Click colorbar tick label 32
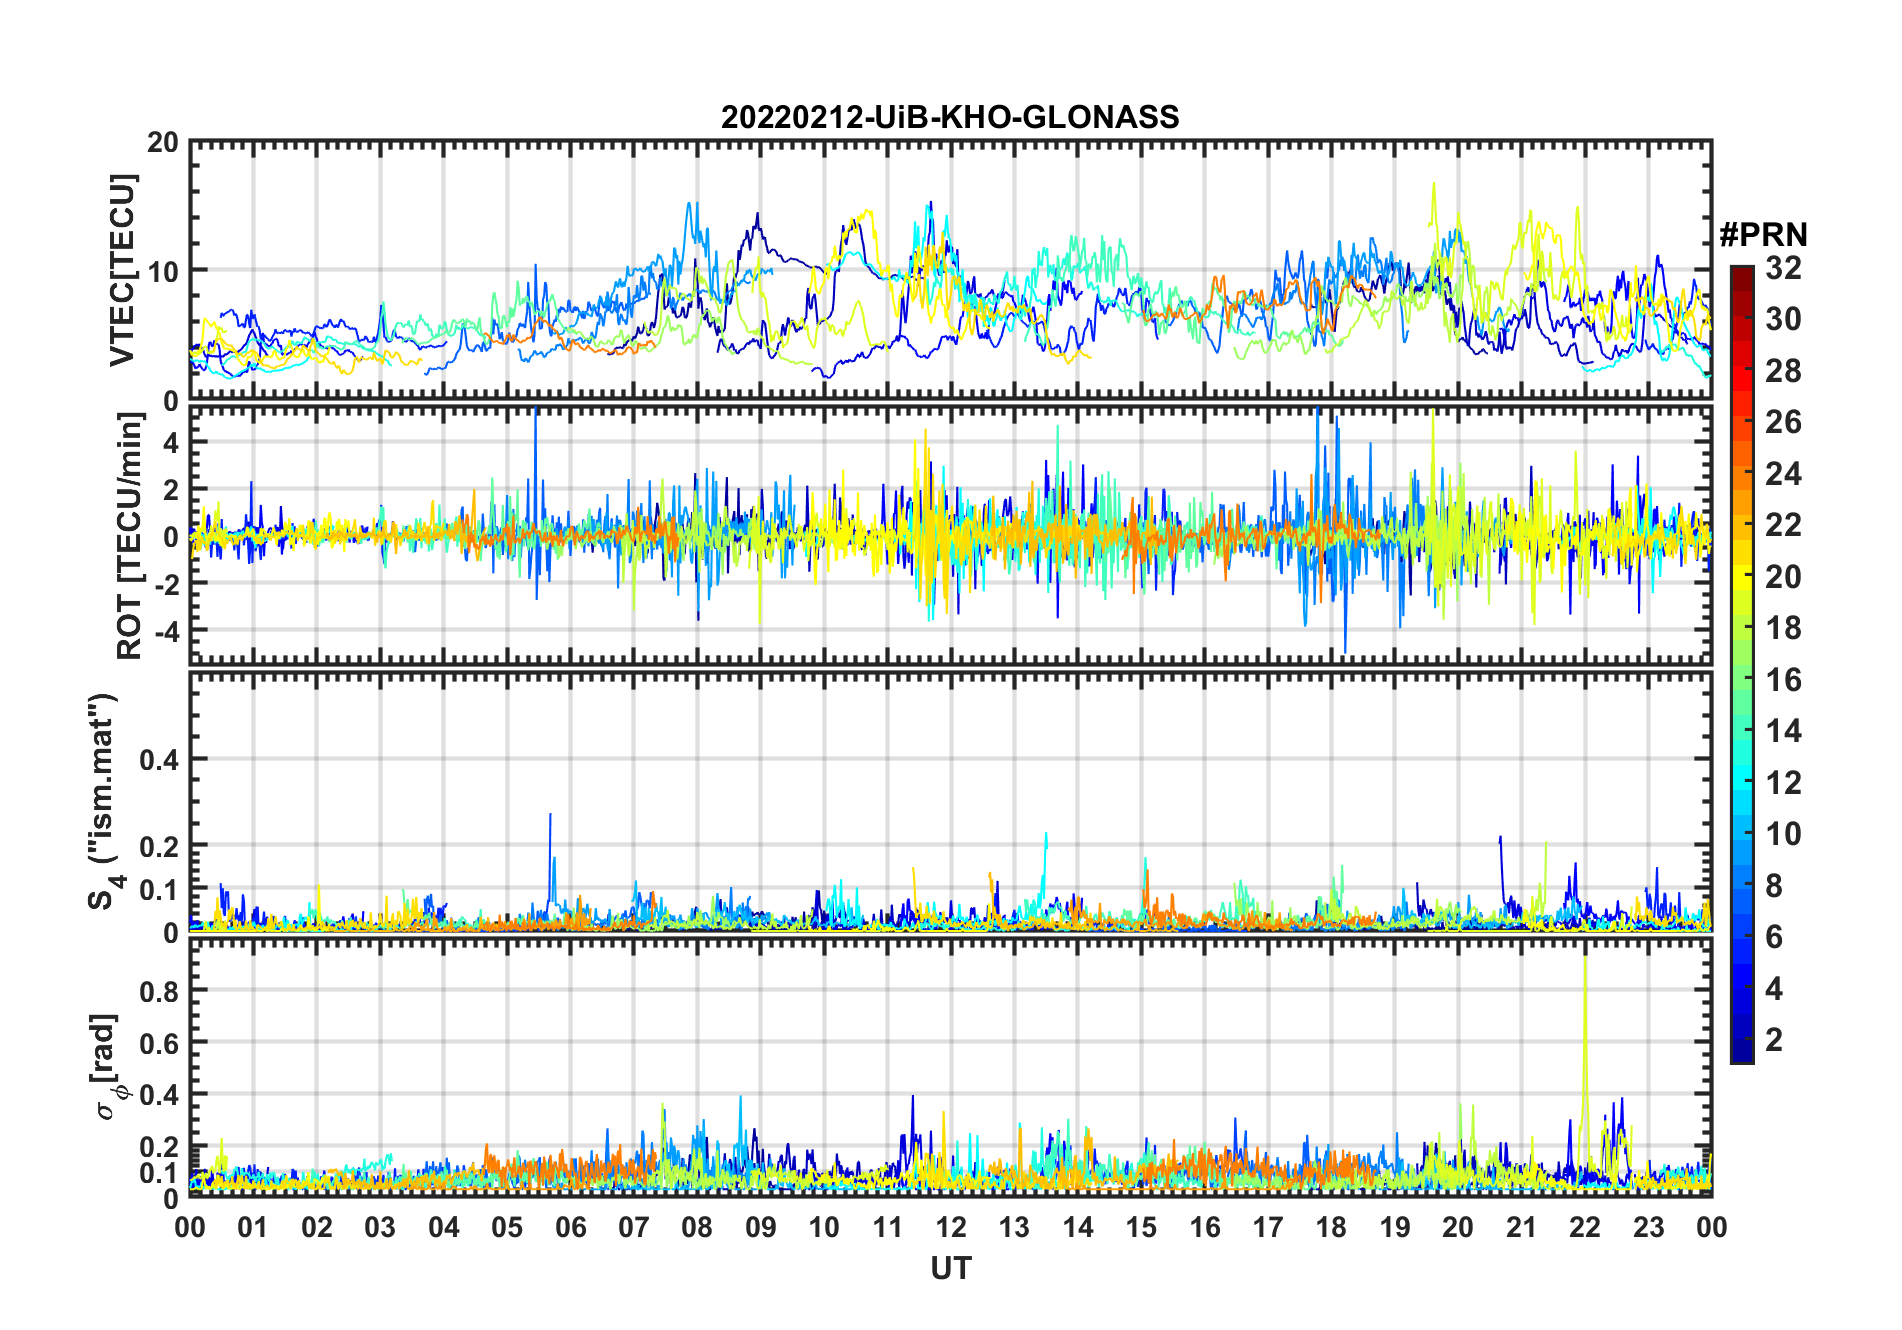This screenshot has width=1902, height=1330. click(1784, 268)
